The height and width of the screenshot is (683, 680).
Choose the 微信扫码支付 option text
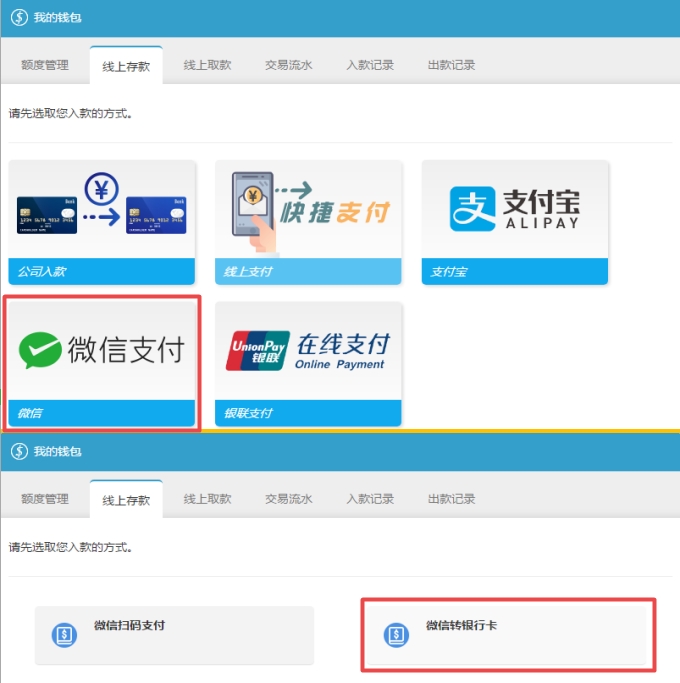click(129, 626)
